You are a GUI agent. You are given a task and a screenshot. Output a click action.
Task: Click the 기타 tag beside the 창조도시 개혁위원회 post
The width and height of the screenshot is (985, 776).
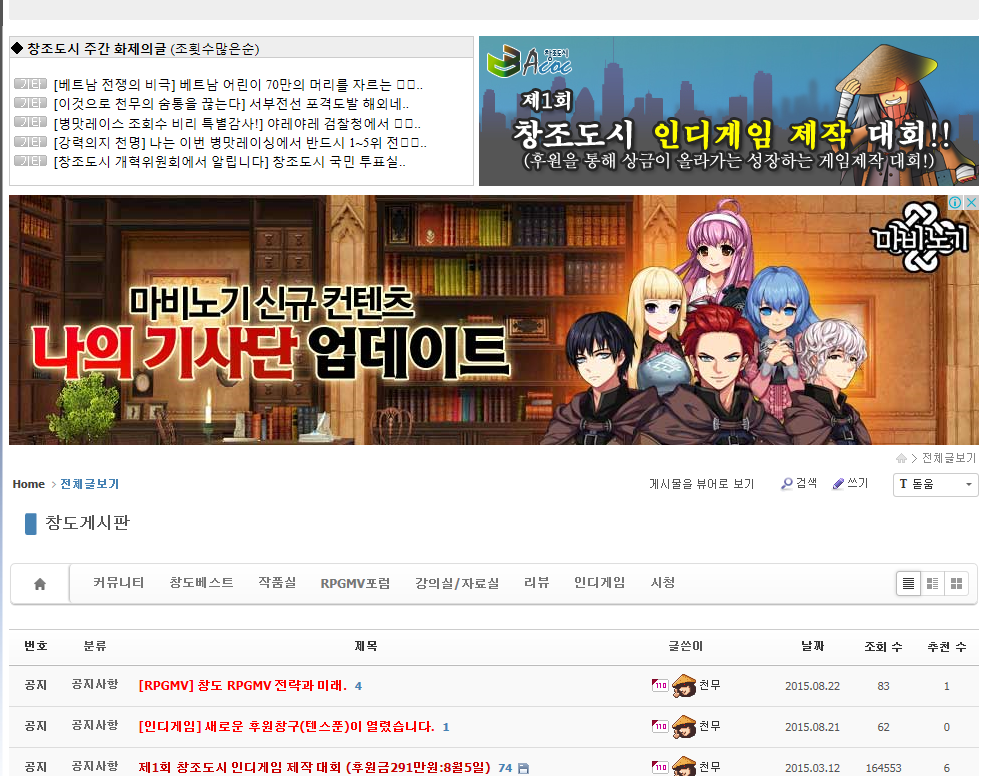(x=31, y=161)
